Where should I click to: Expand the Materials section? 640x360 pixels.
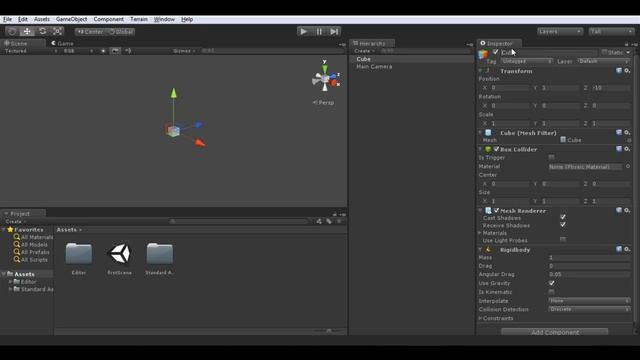480,233
